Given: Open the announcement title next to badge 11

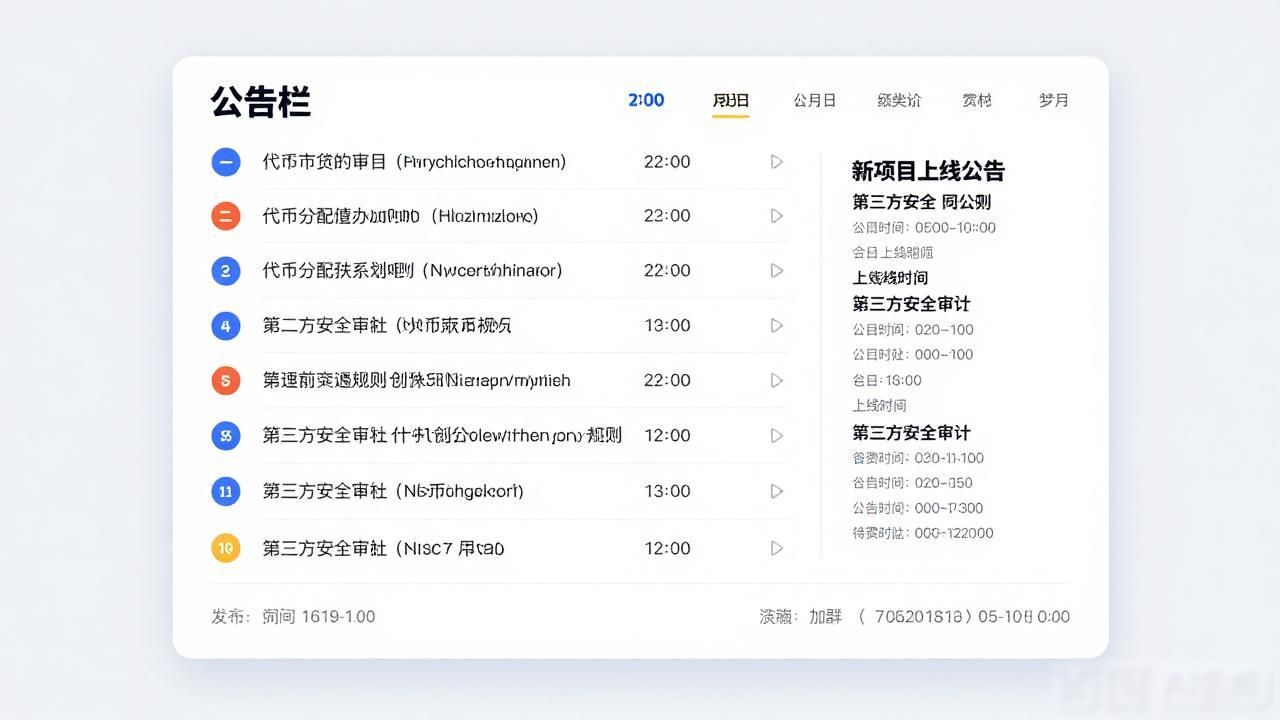Looking at the screenshot, I should [x=393, y=491].
